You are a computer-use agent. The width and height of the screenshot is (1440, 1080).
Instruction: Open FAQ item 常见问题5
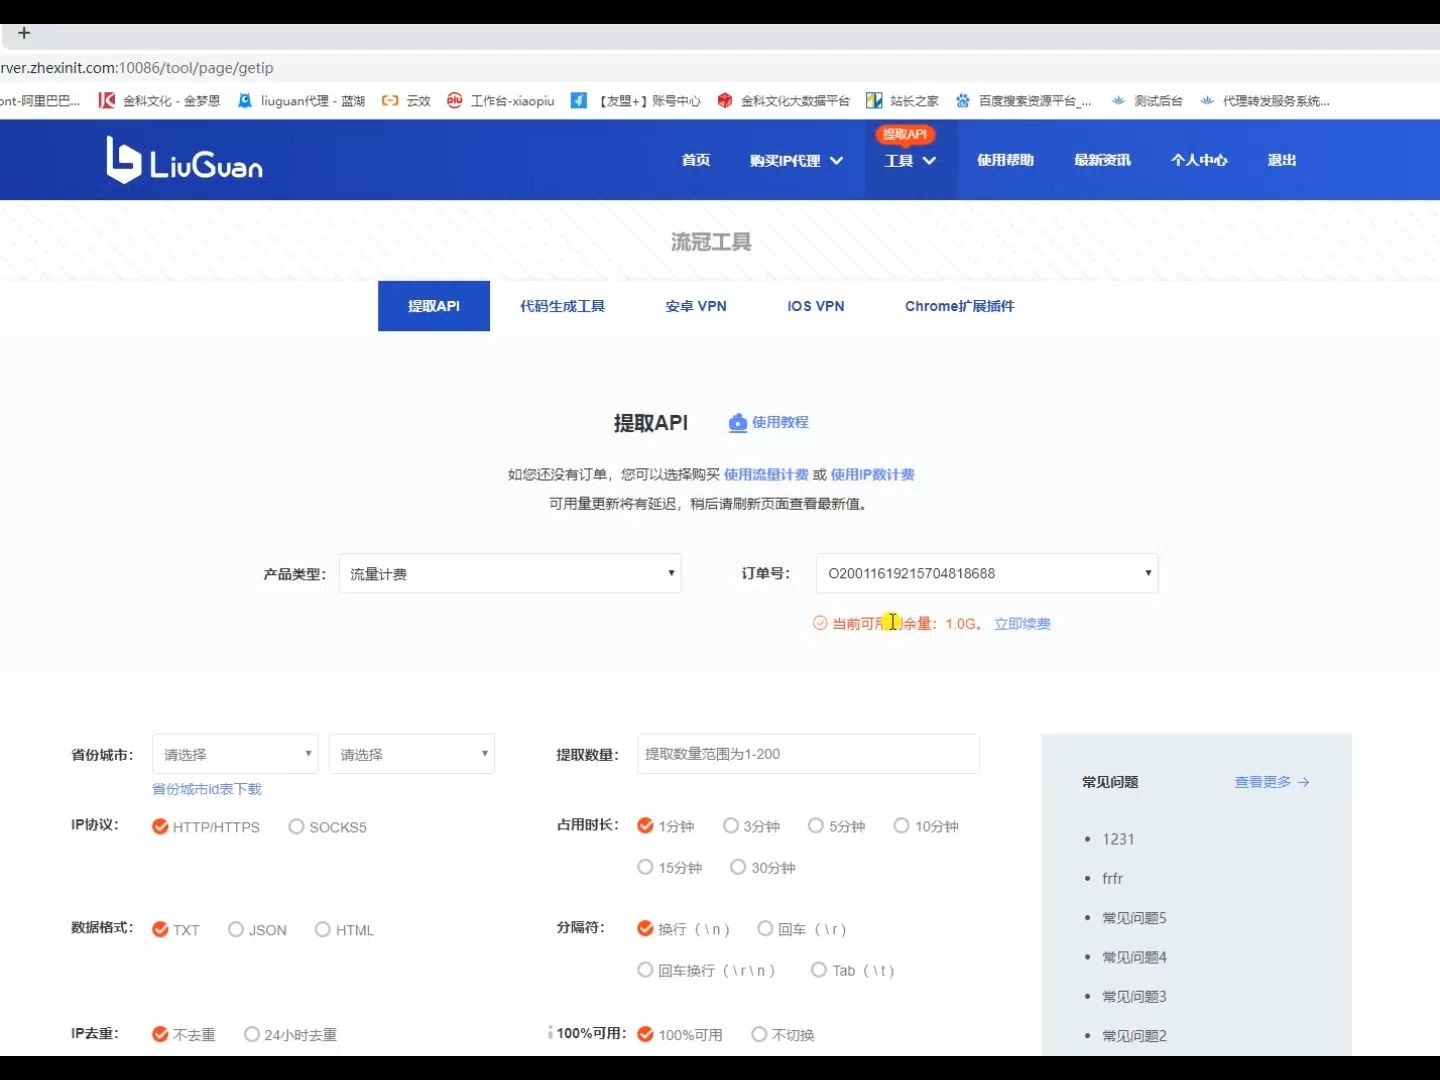coord(1134,918)
